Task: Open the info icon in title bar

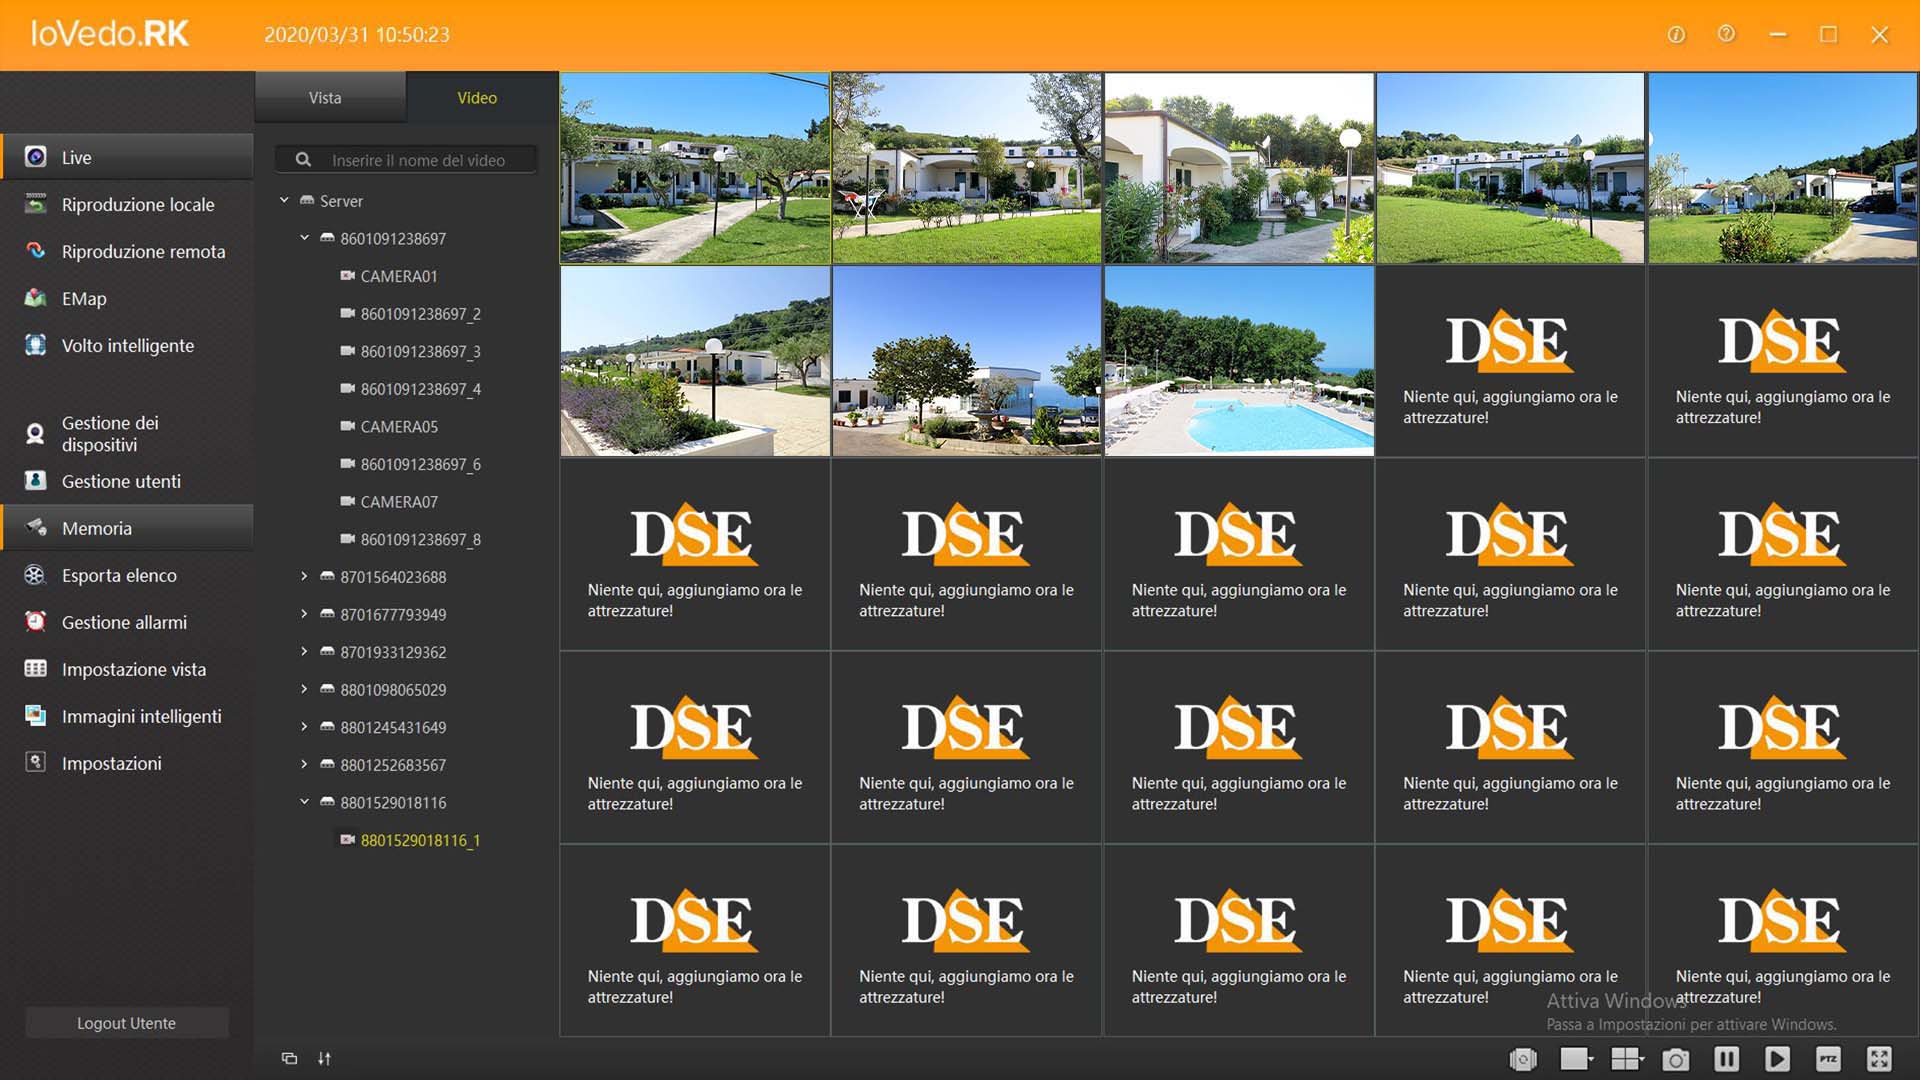Action: 1676,35
